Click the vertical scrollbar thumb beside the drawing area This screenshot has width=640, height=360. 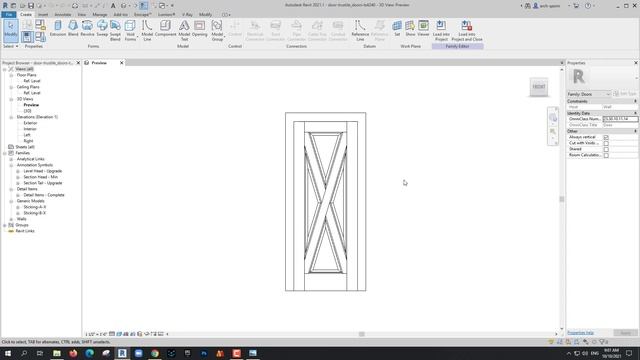click(562, 199)
